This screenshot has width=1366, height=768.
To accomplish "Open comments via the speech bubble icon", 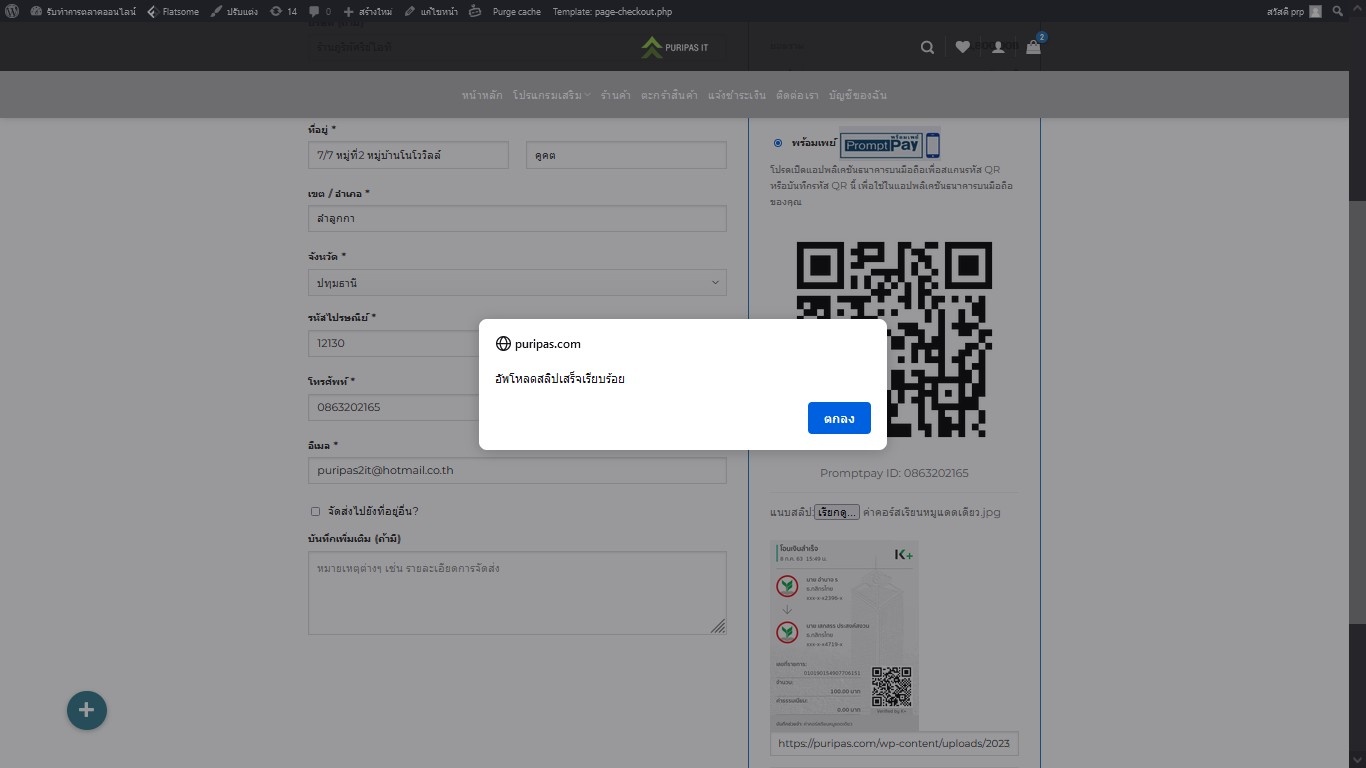I will click(x=315, y=11).
